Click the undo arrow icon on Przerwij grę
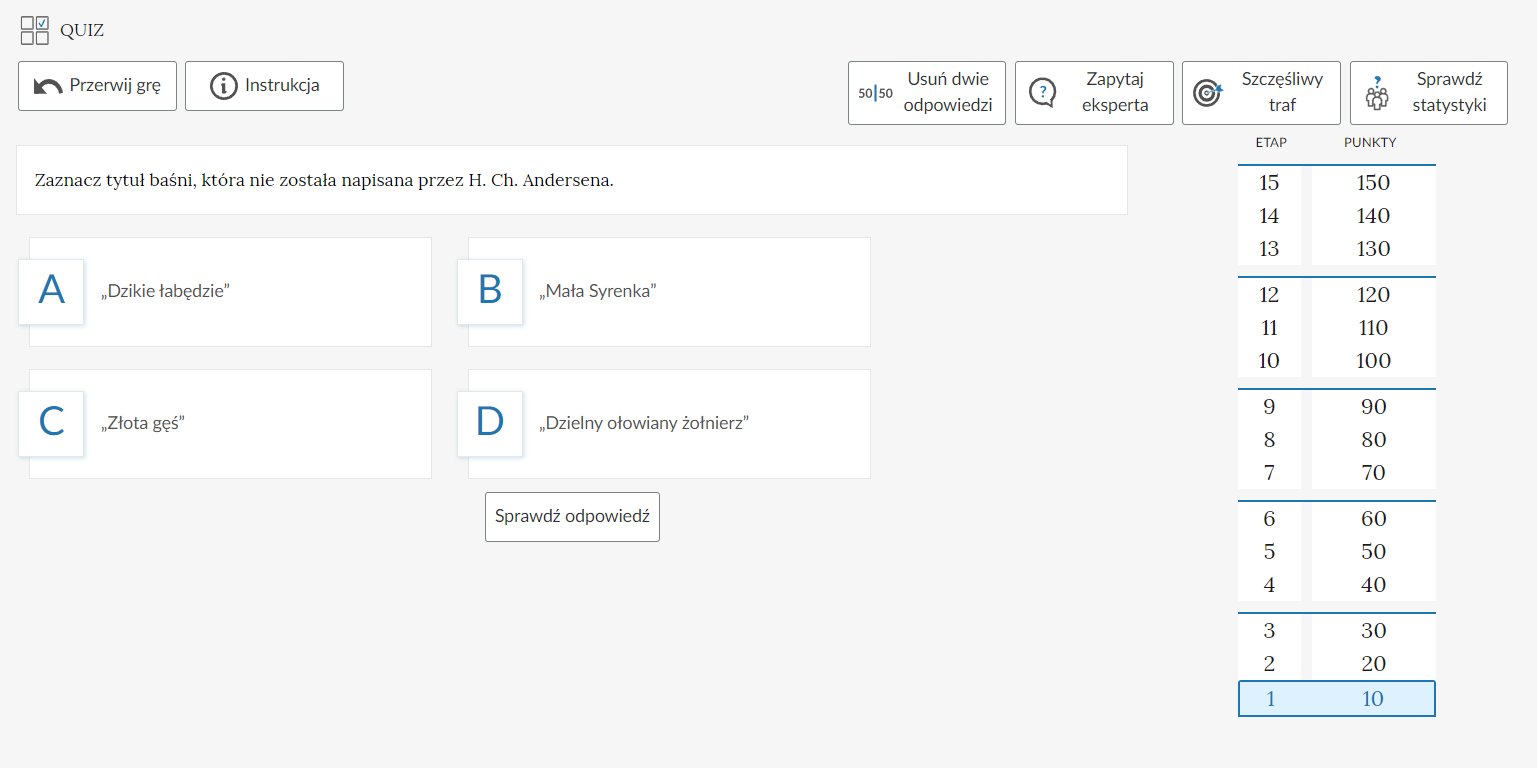1537x768 pixels. (x=48, y=87)
